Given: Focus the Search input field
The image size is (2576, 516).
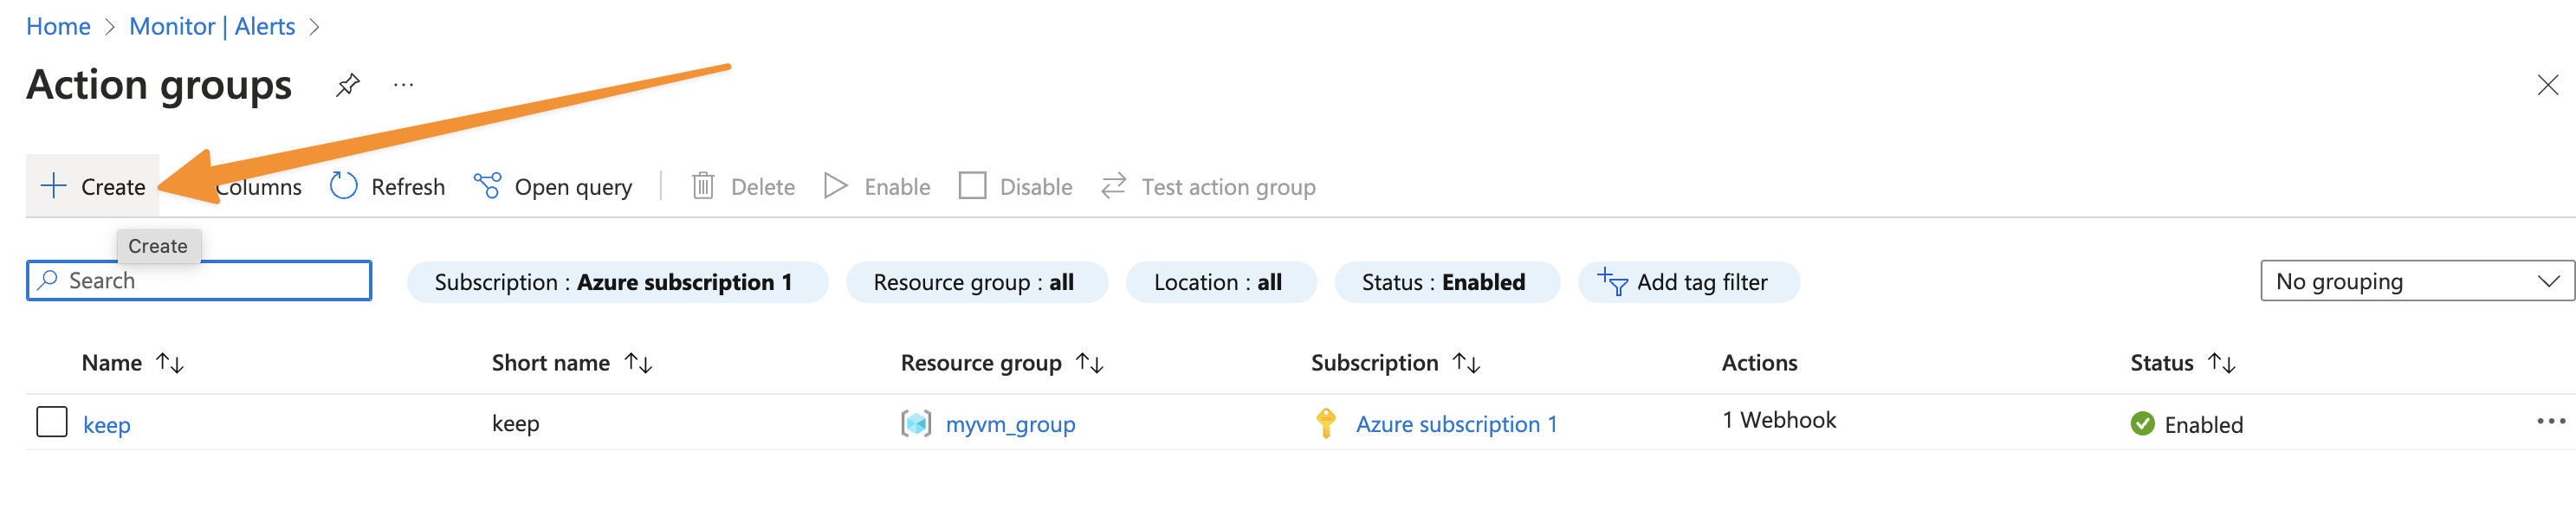Looking at the screenshot, I should click(199, 281).
